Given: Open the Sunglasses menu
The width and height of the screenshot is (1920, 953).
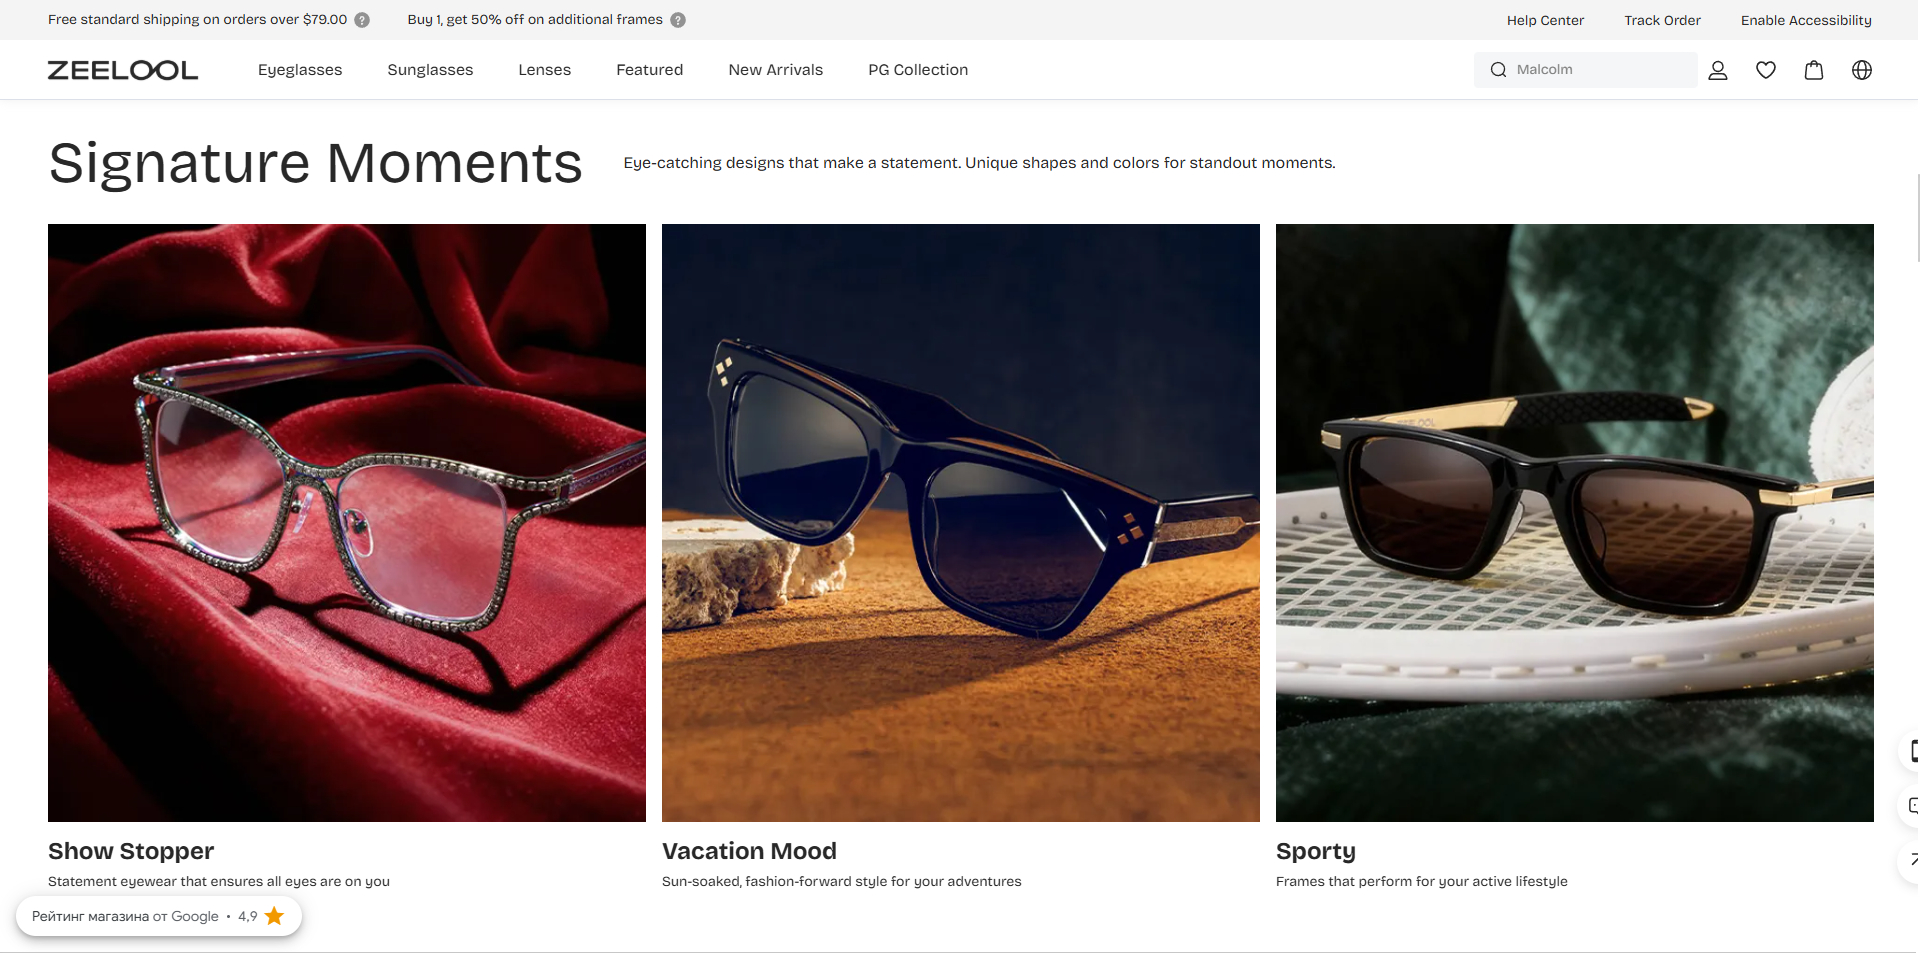Looking at the screenshot, I should click(x=430, y=70).
